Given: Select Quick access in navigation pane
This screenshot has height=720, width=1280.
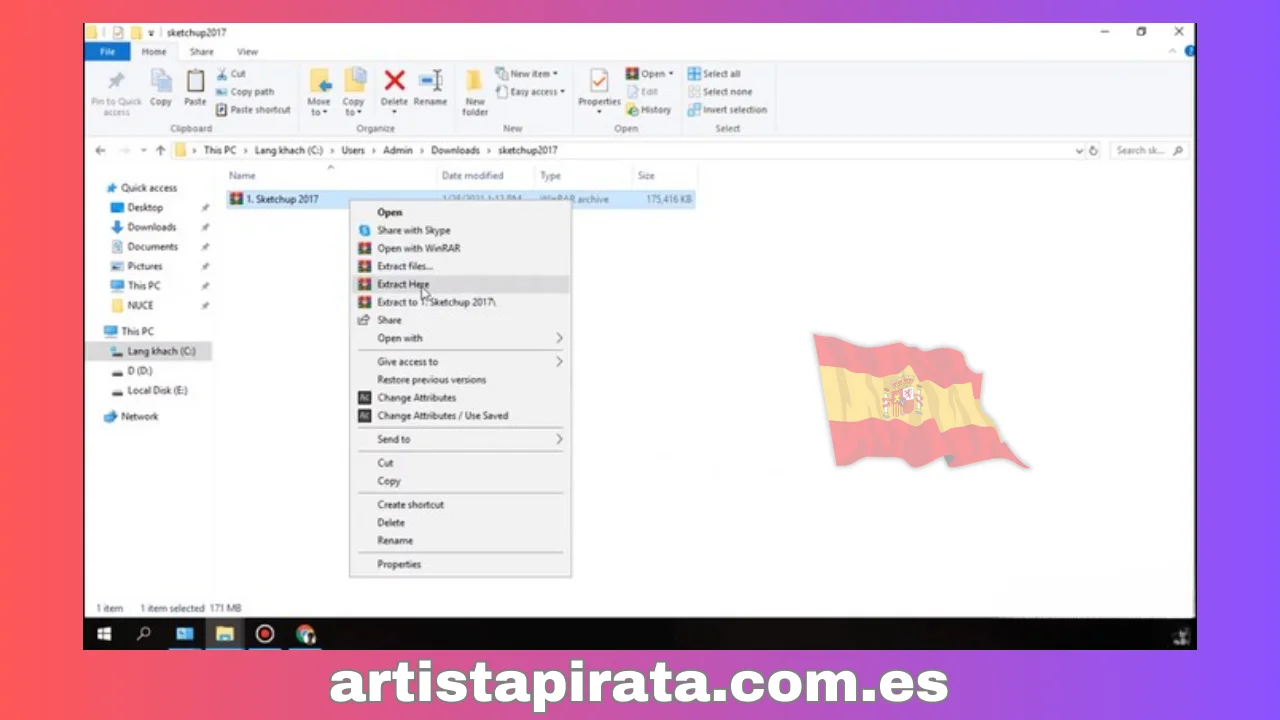Looking at the screenshot, I should pyautogui.click(x=148, y=188).
